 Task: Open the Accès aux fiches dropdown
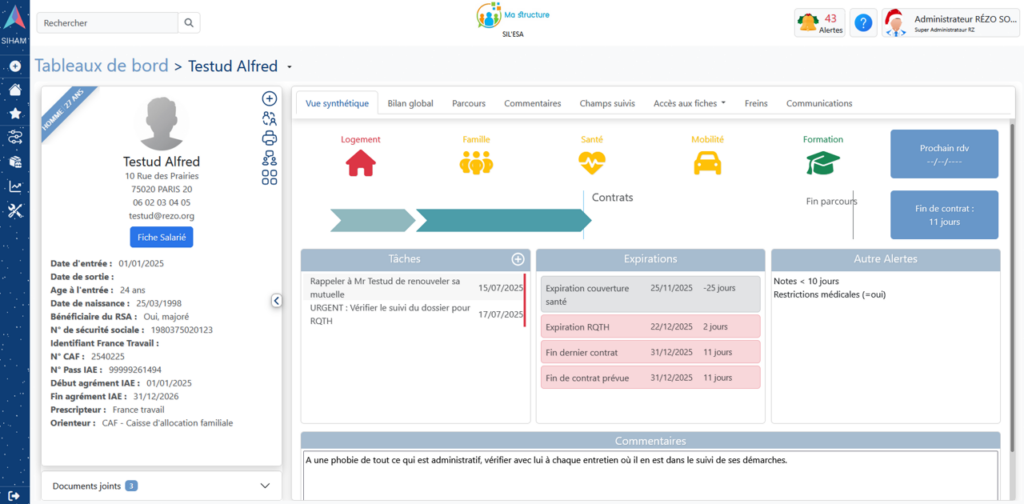(x=688, y=103)
